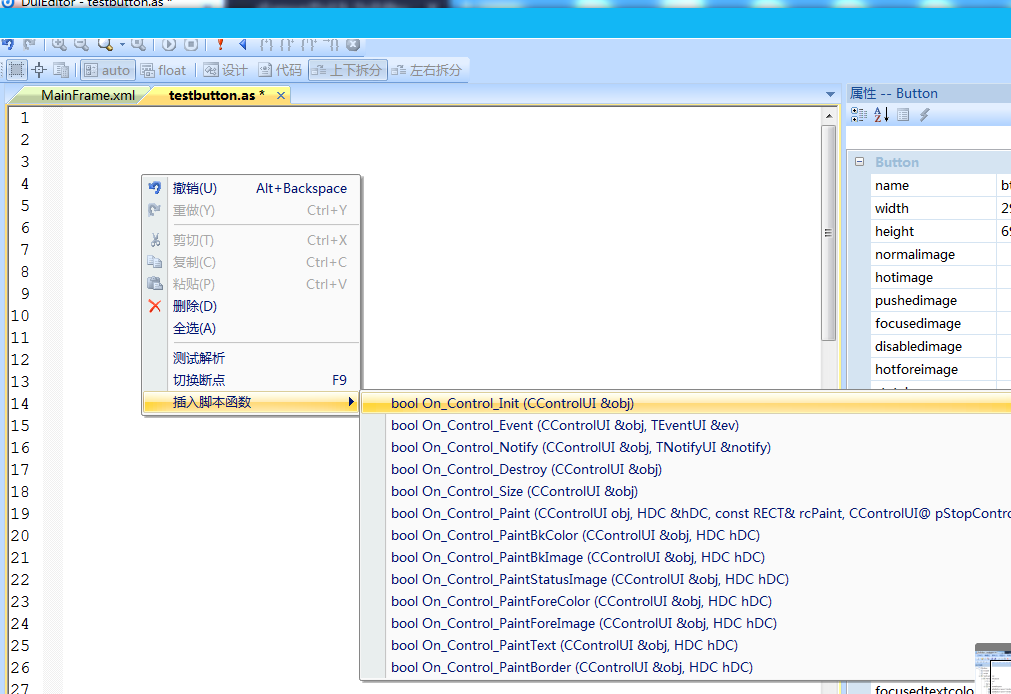Toggle the 上下拆分 split view mode

click(351, 70)
